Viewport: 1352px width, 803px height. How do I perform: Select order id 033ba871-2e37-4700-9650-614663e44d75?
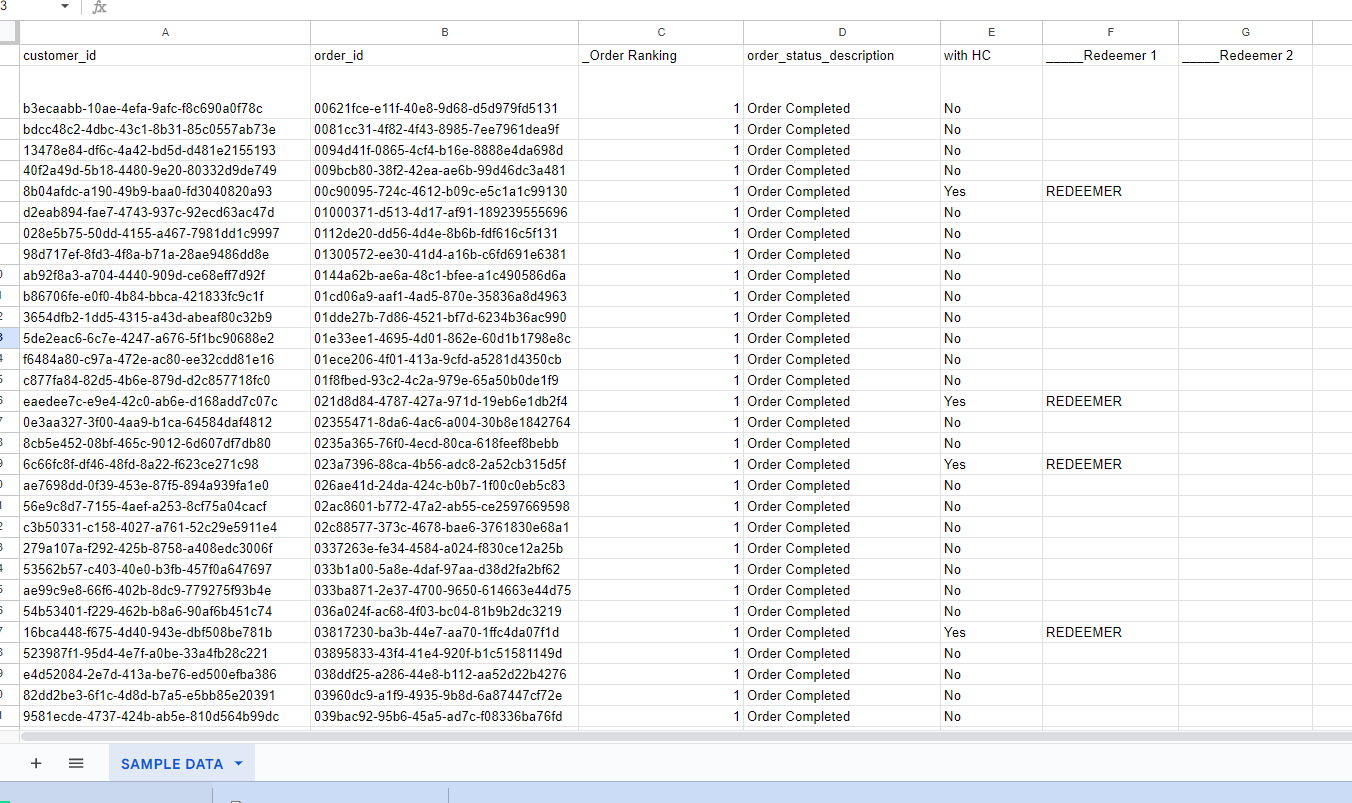pyautogui.click(x=444, y=590)
